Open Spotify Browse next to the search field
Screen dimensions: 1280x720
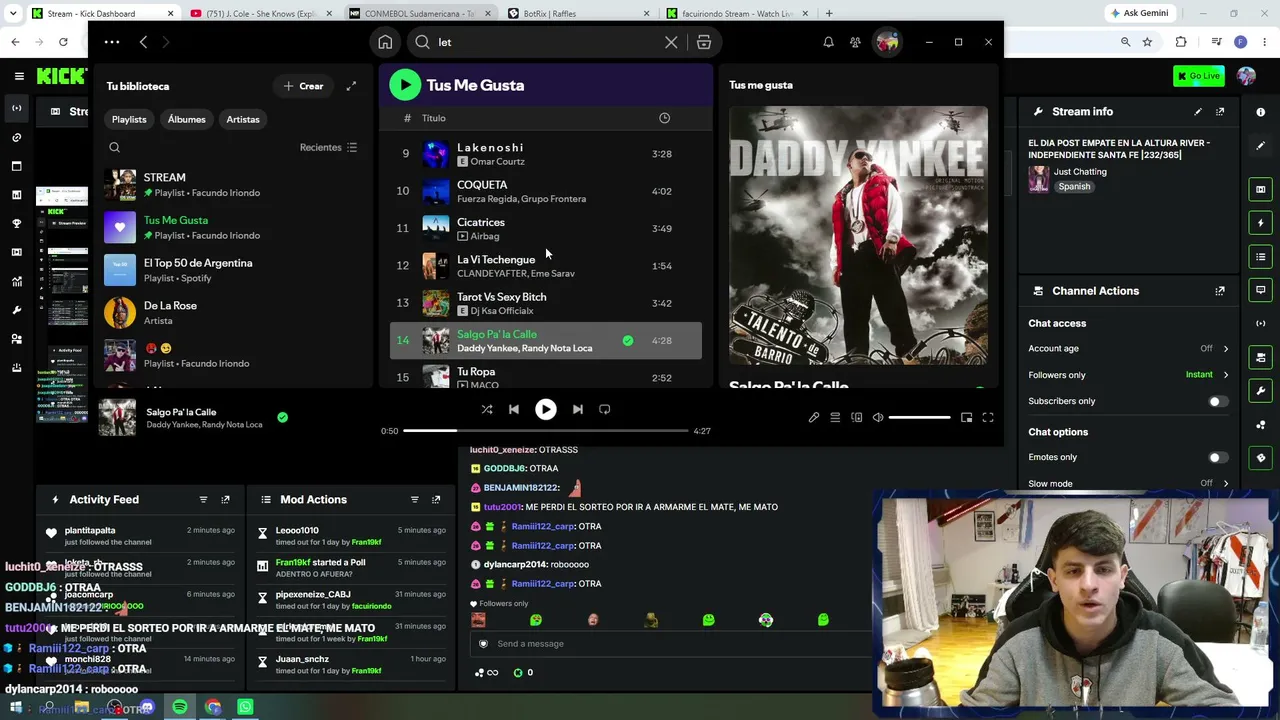(x=704, y=42)
